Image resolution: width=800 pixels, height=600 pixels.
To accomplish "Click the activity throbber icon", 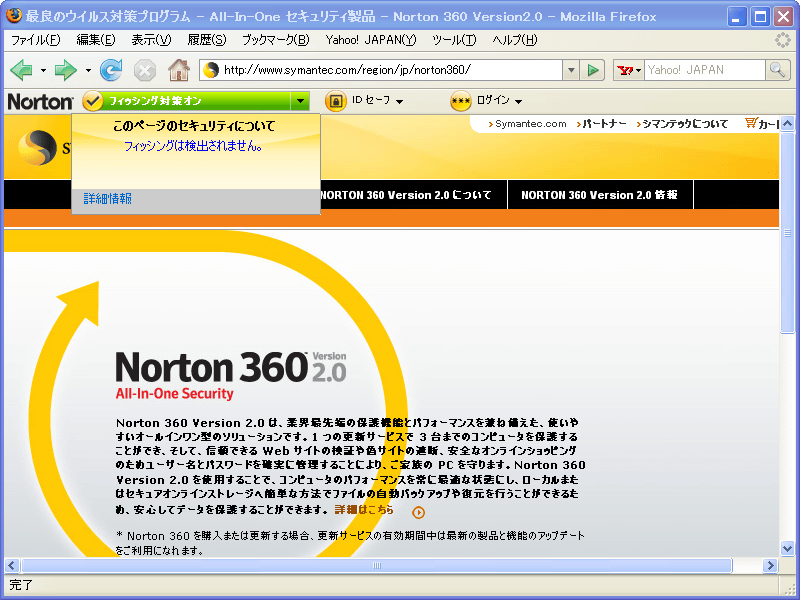I will coord(783,40).
